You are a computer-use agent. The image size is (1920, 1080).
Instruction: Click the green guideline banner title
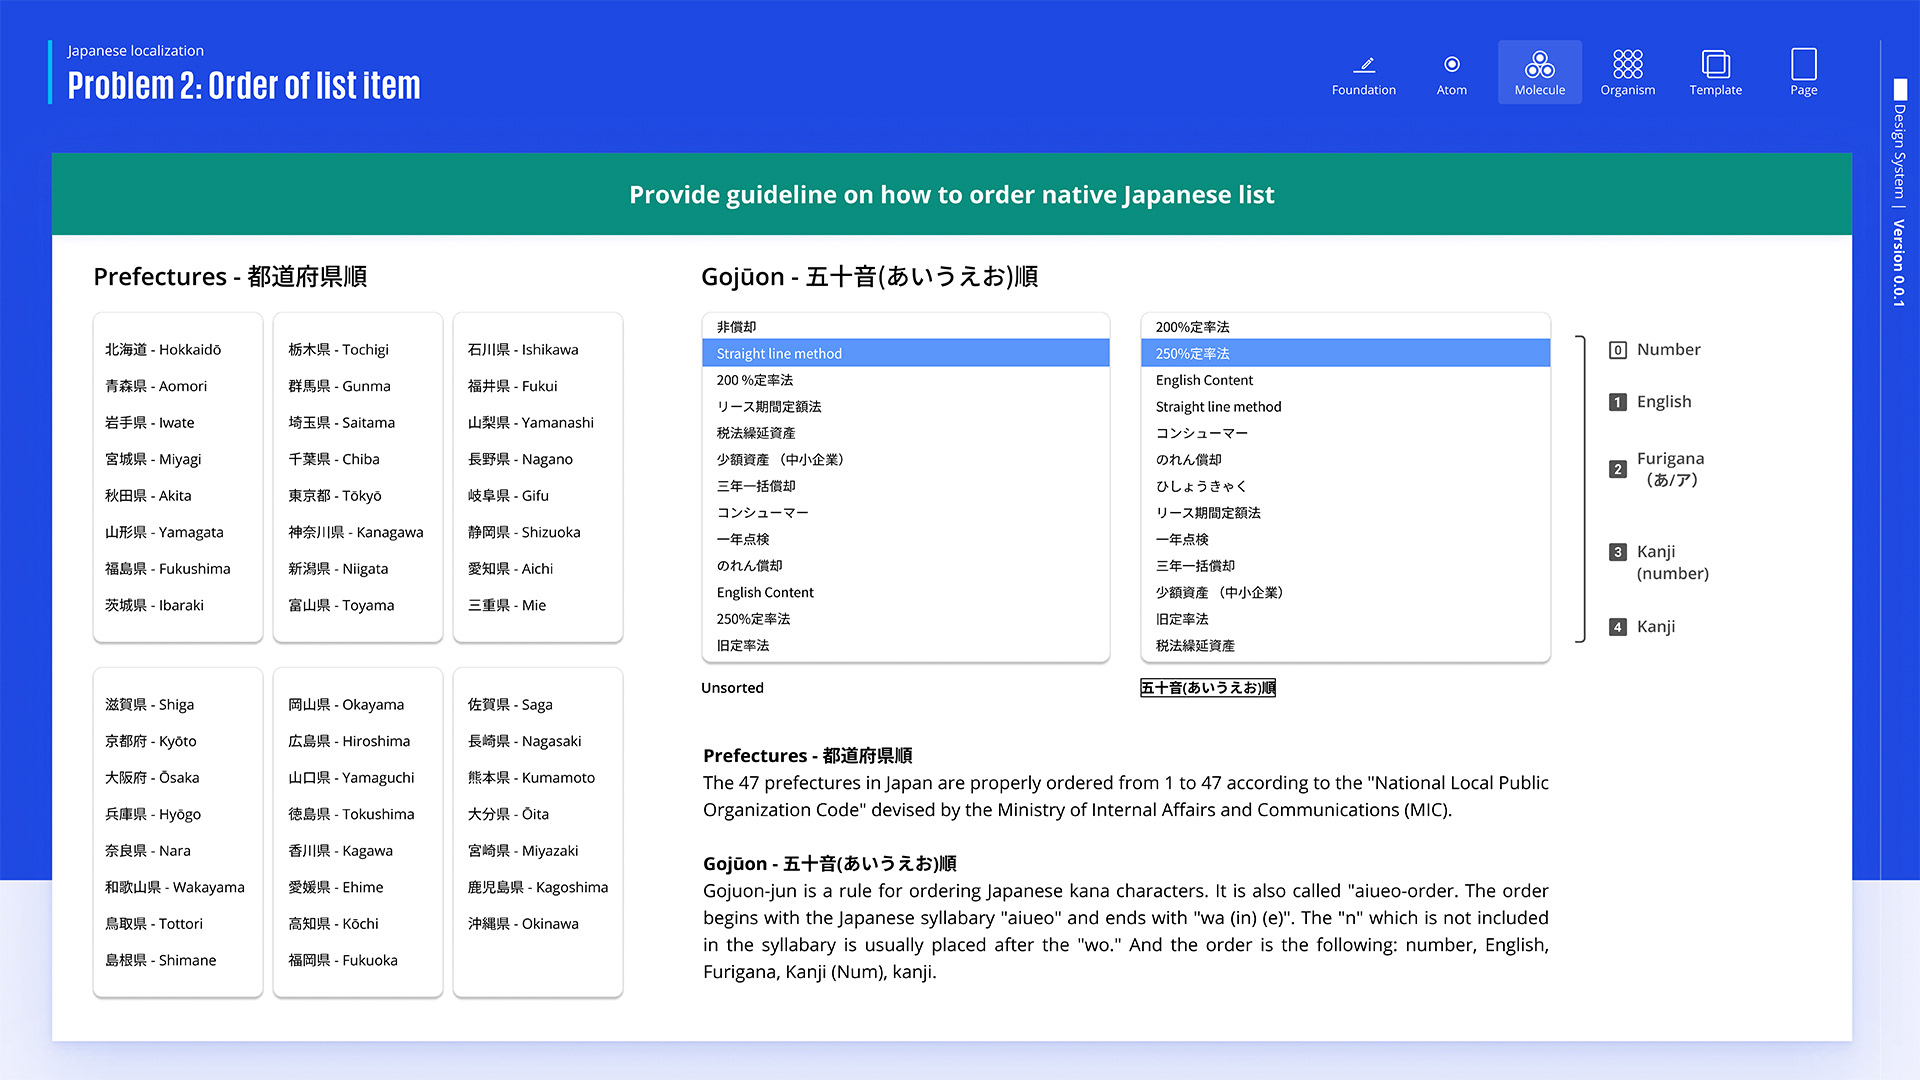[952, 195]
